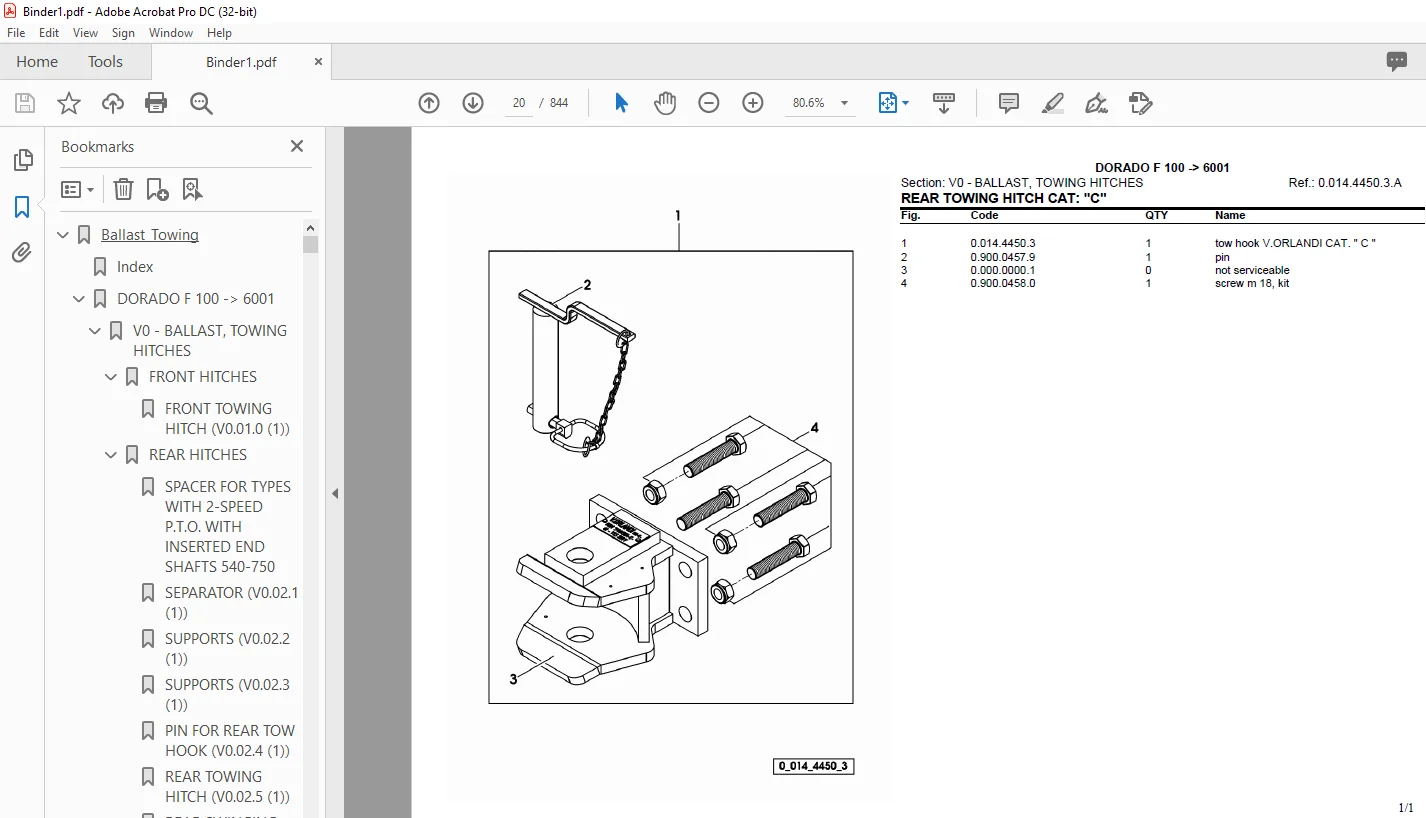The width and height of the screenshot is (1426, 818).
Task: Click part code 0.900.0457.9 in table
Action: click(x=1003, y=257)
